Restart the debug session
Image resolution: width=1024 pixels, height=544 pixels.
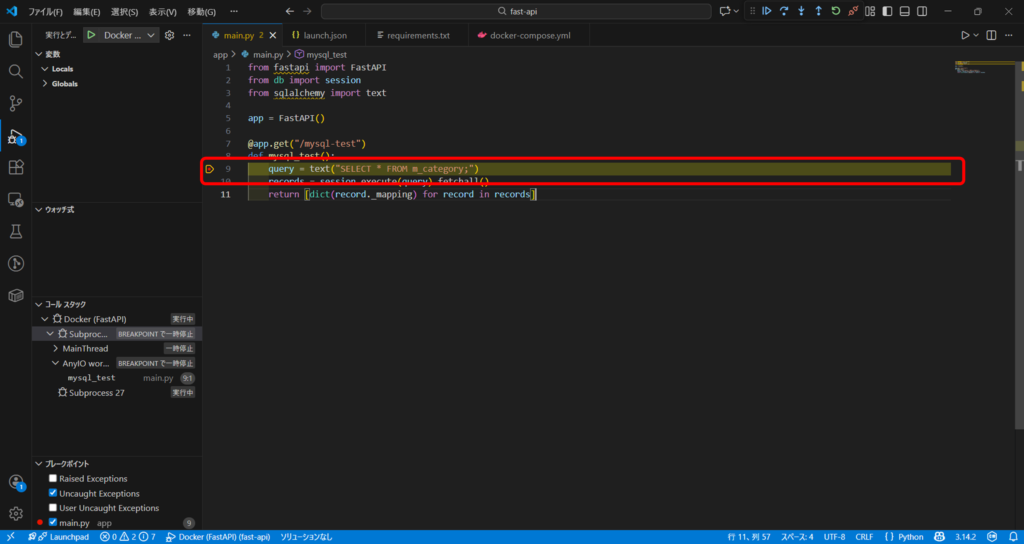(x=835, y=11)
